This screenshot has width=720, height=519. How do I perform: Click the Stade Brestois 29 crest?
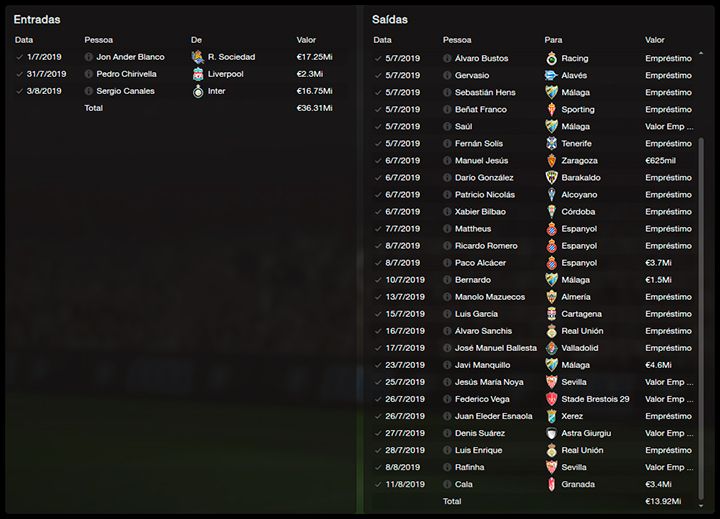(x=551, y=399)
